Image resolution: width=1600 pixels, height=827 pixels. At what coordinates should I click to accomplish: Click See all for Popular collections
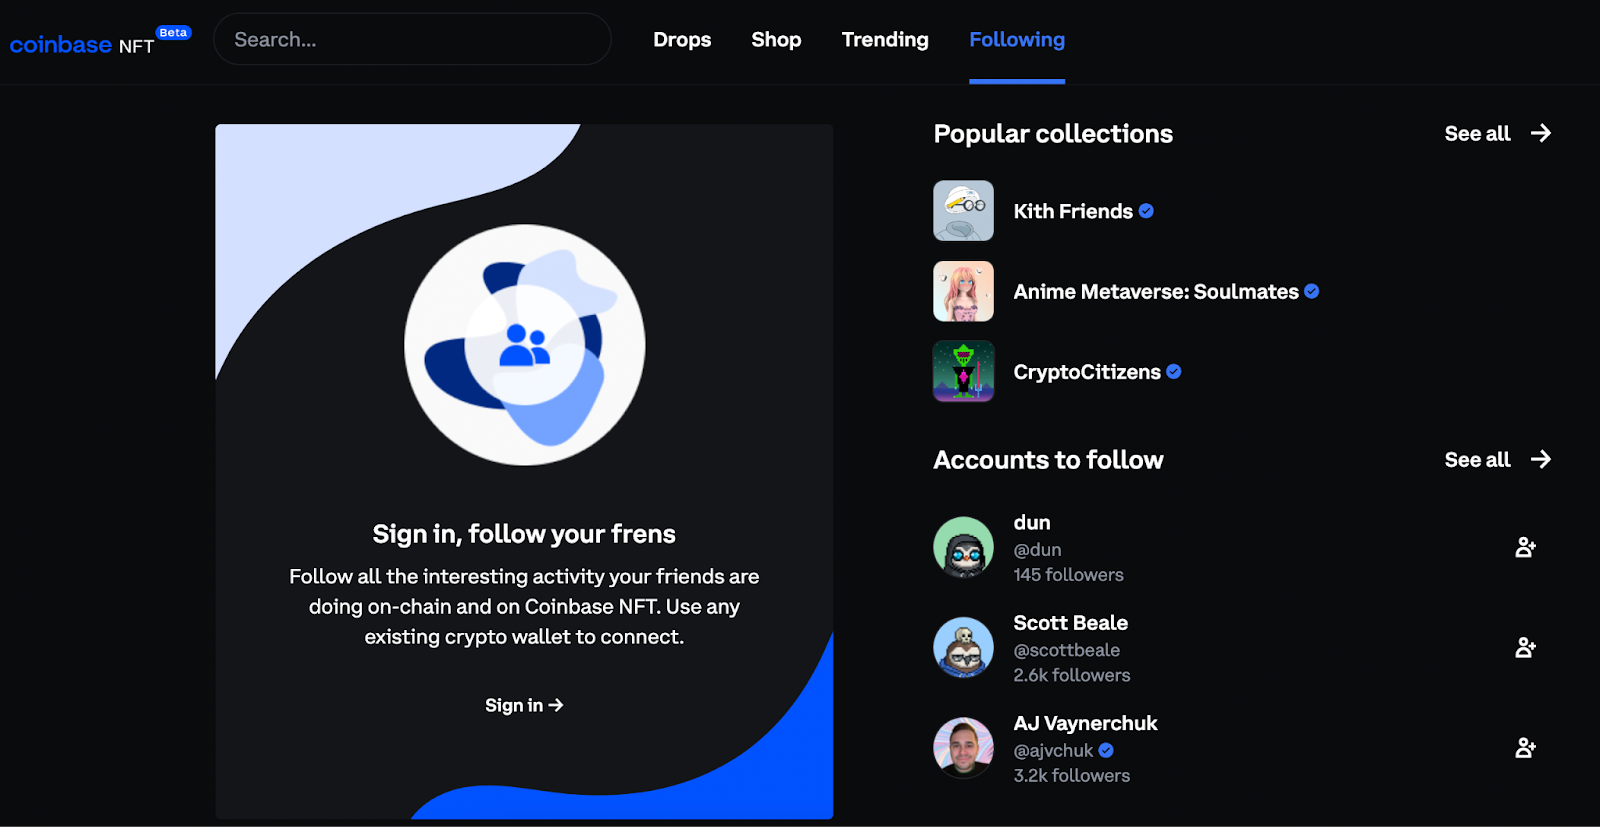coord(1477,134)
